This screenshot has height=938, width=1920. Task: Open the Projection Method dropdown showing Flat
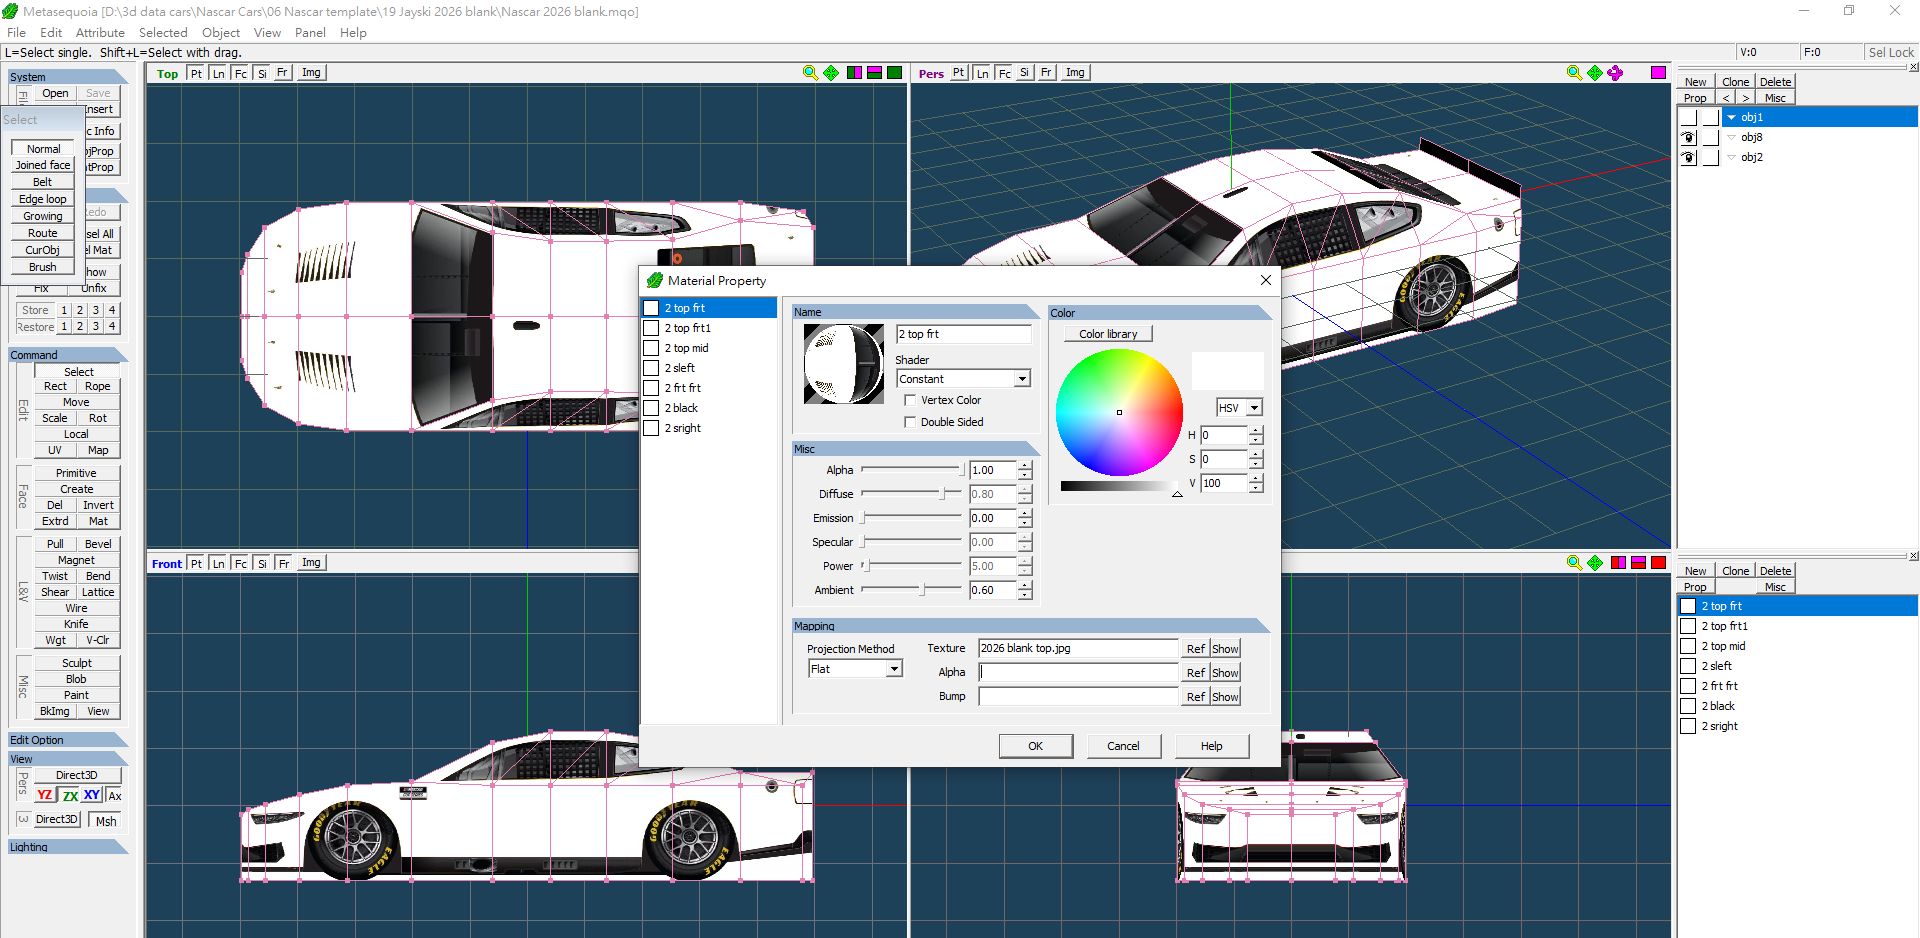pos(855,669)
